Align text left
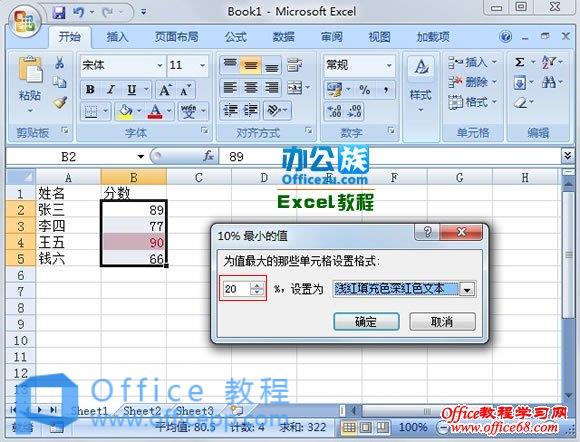 [x=230, y=88]
